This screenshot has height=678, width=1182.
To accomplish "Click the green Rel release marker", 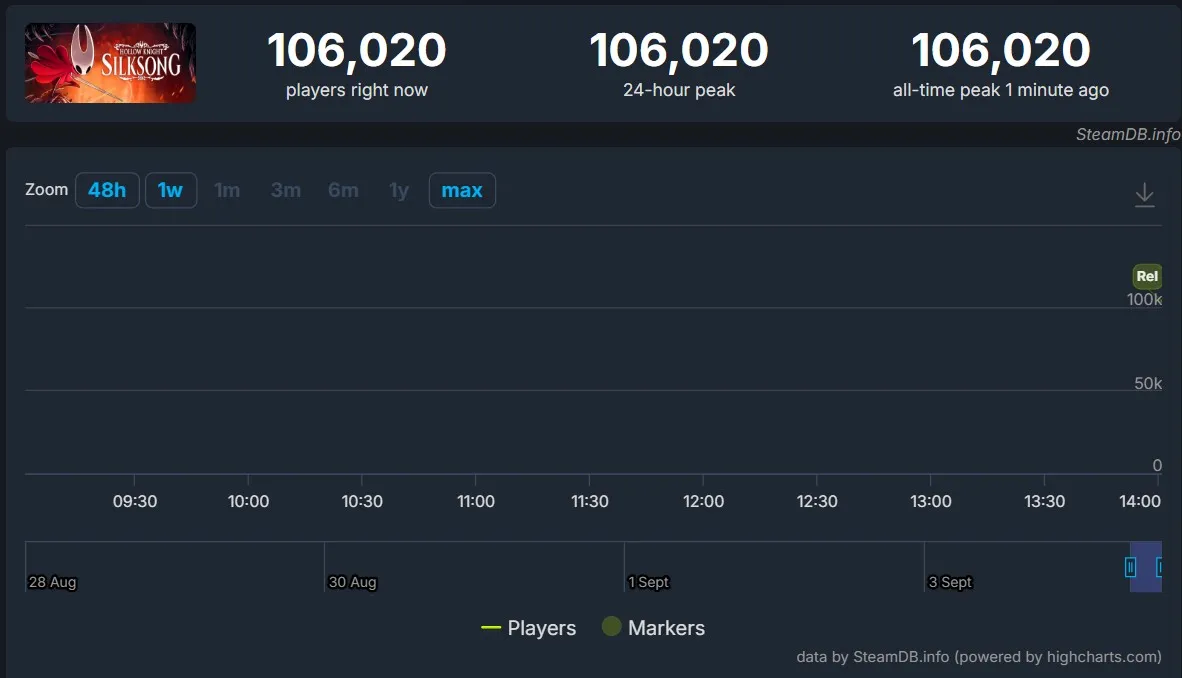I will 1147,276.
